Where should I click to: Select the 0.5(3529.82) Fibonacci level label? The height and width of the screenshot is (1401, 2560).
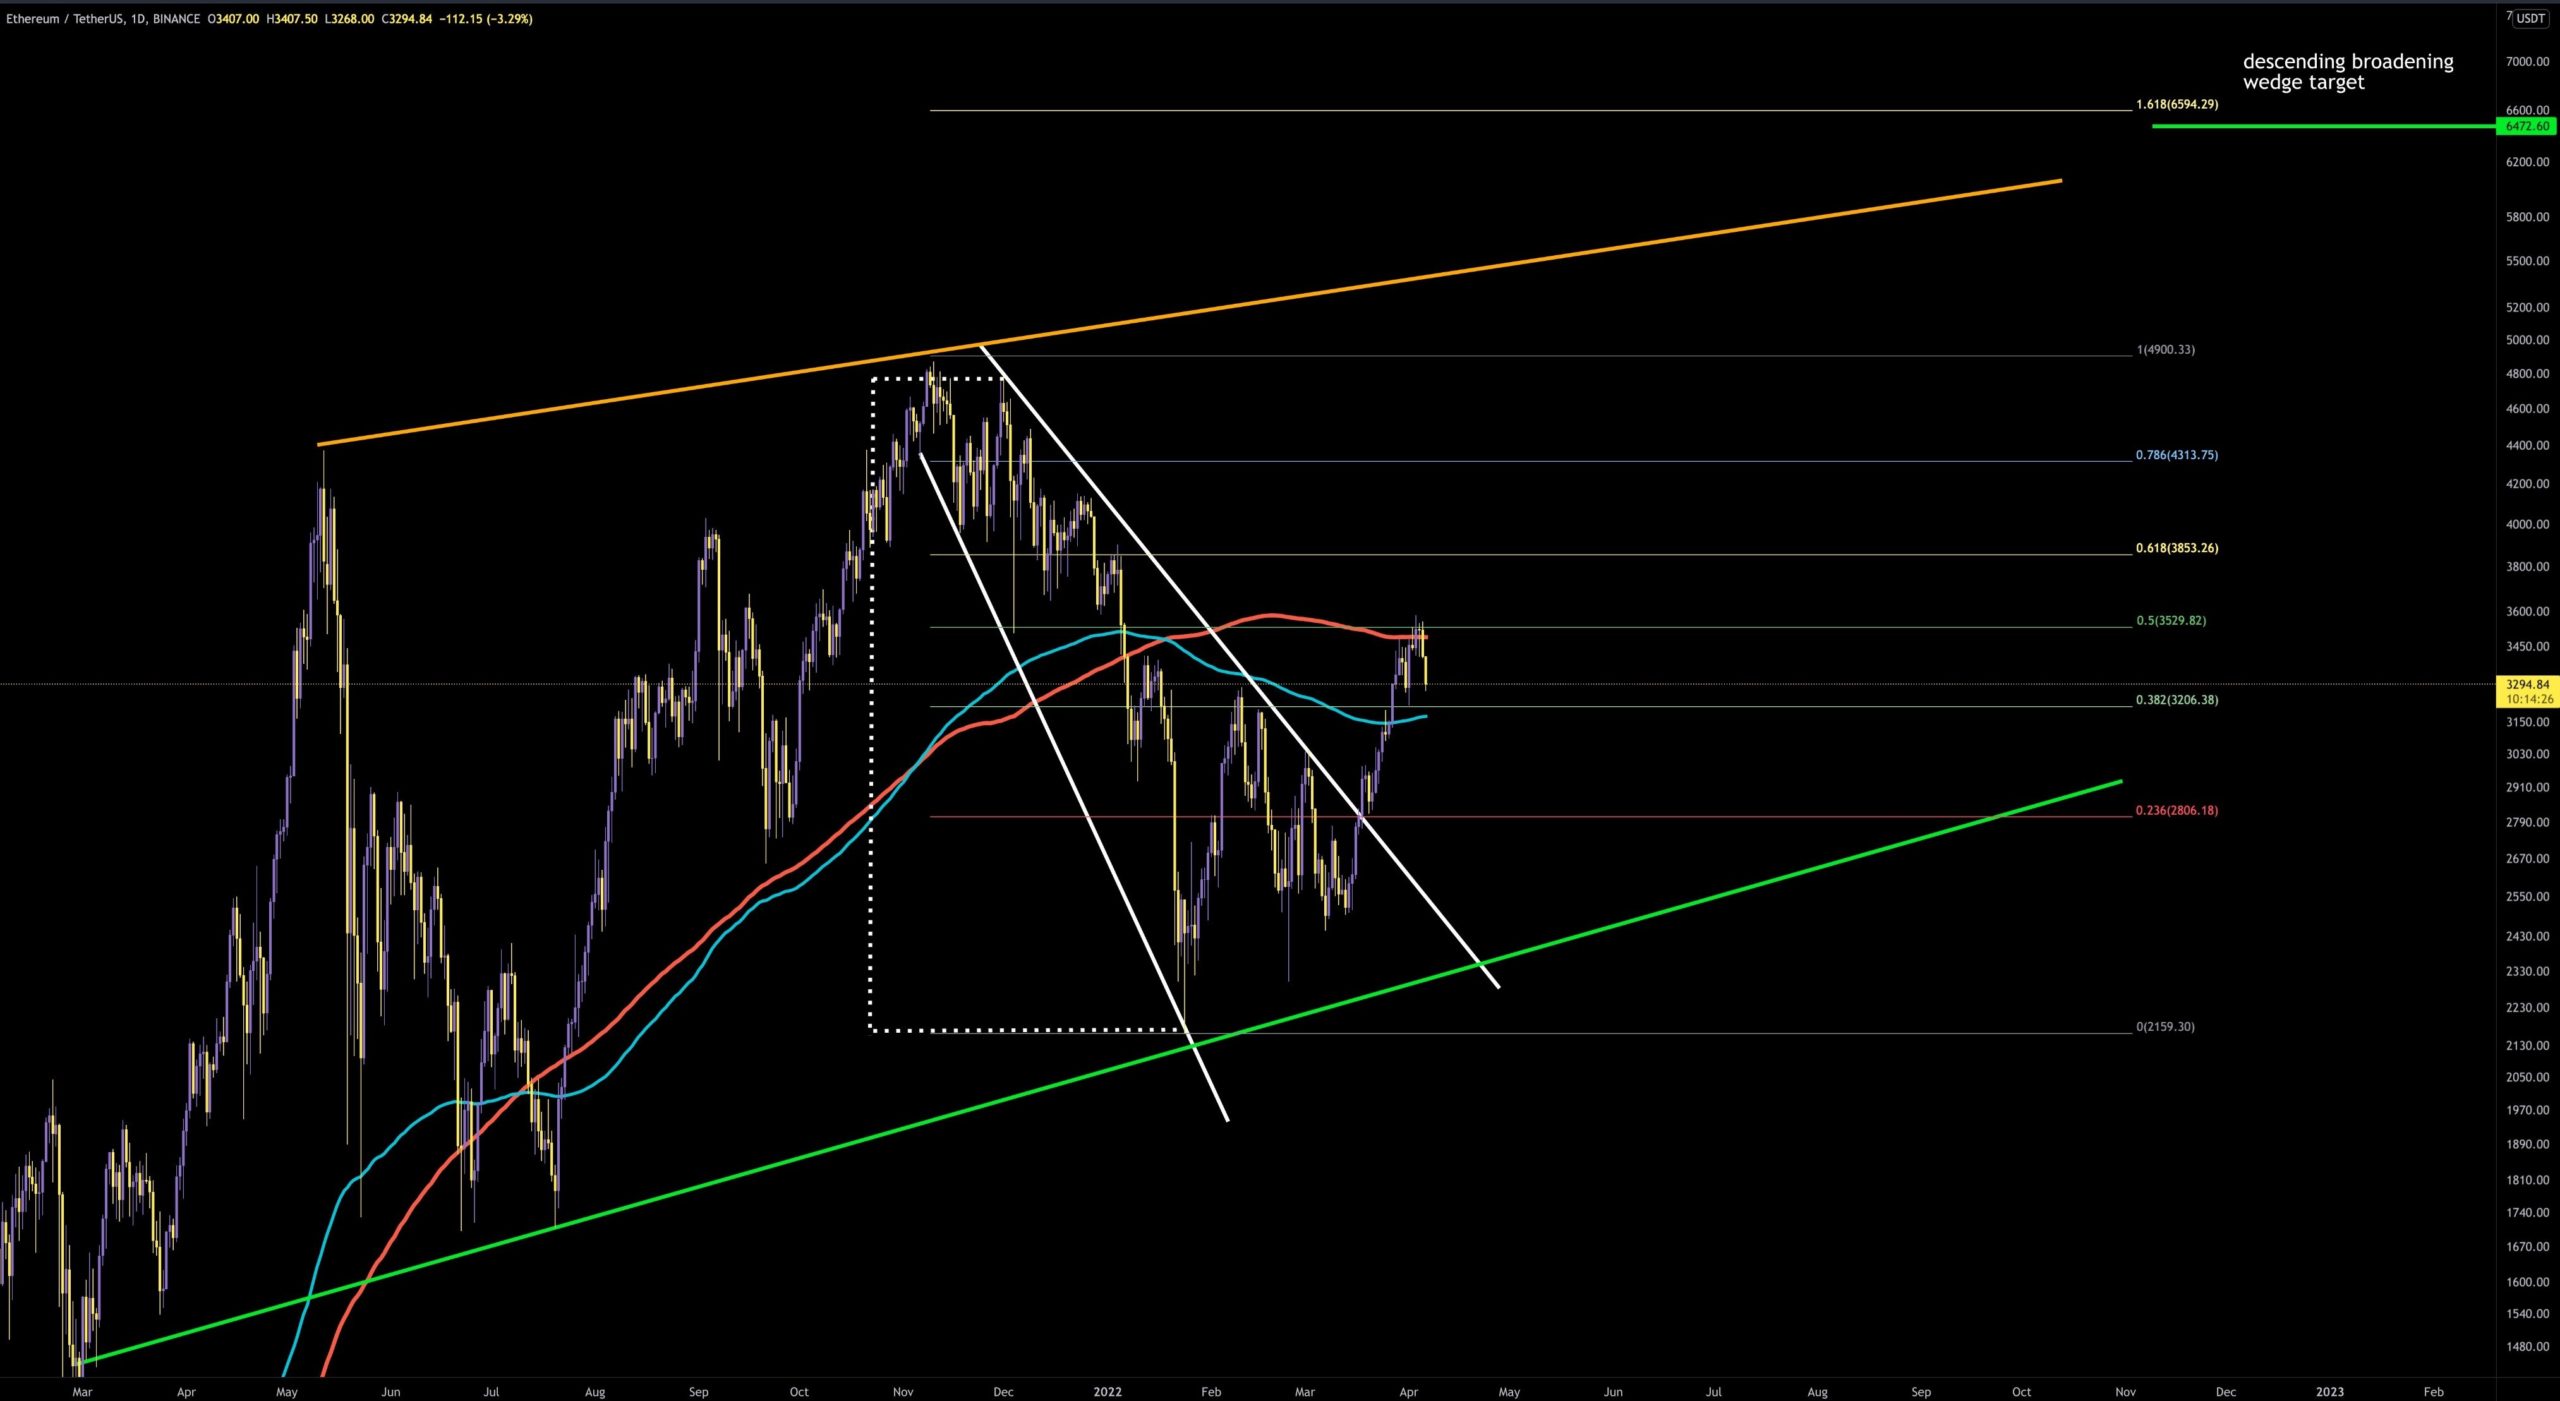tap(2170, 620)
